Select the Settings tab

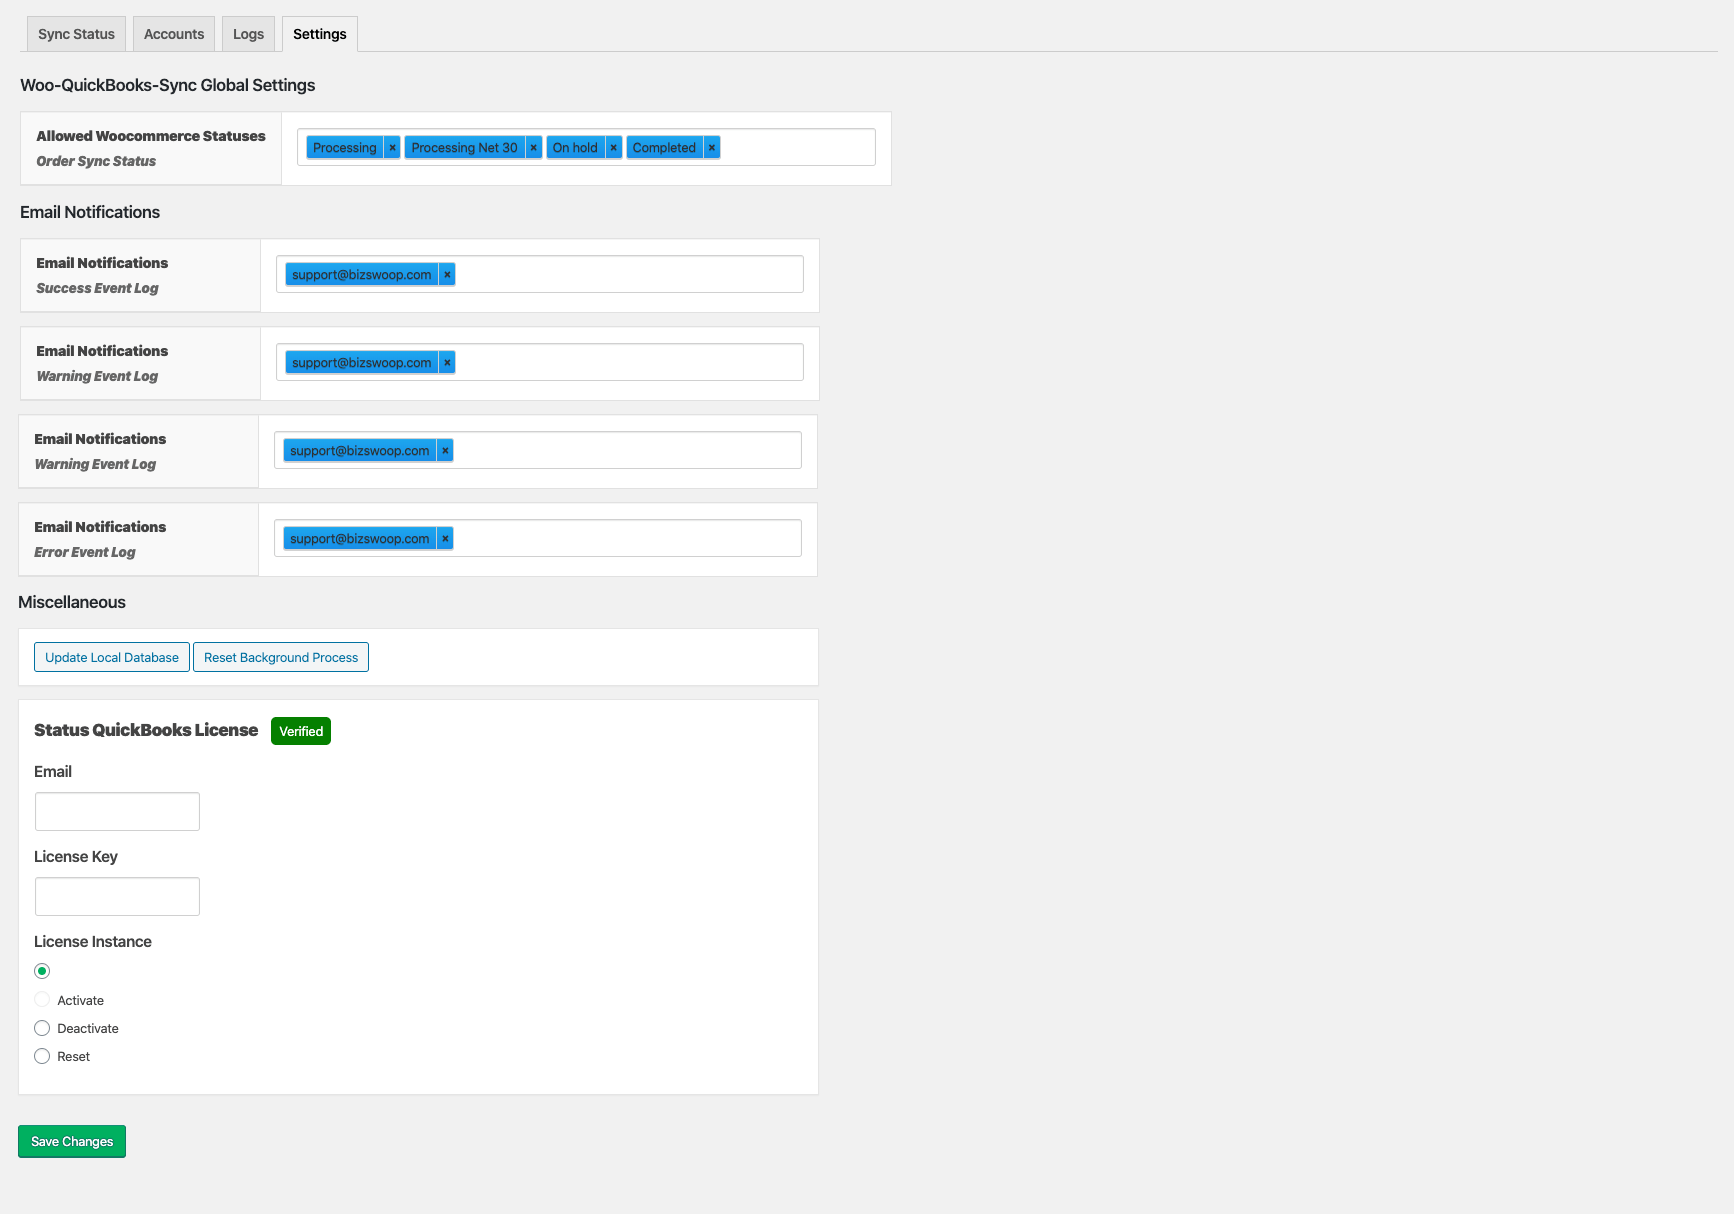320,34
